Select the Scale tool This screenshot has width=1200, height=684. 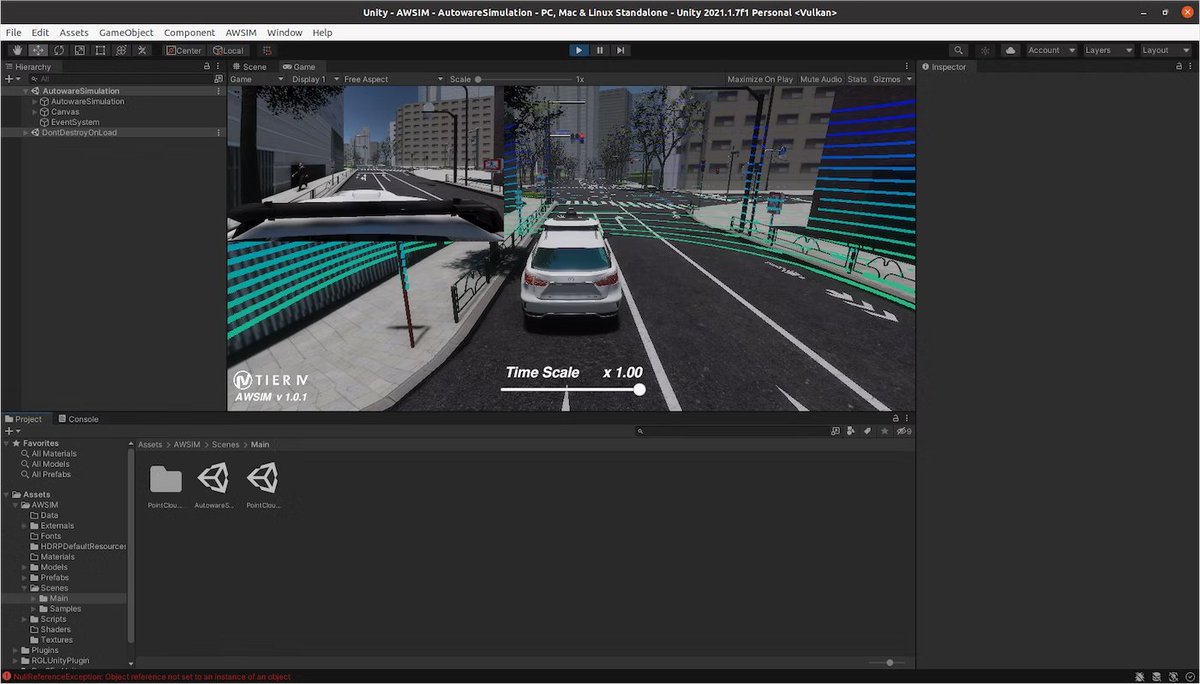point(80,50)
